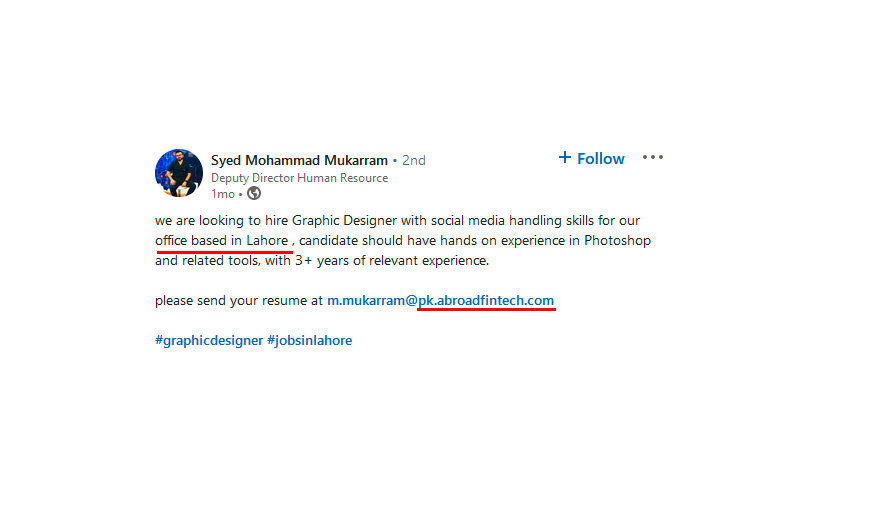Click the m.mukarram@pk.abroadfintech.com email link
This screenshot has width=896, height=532.
tap(440, 301)
